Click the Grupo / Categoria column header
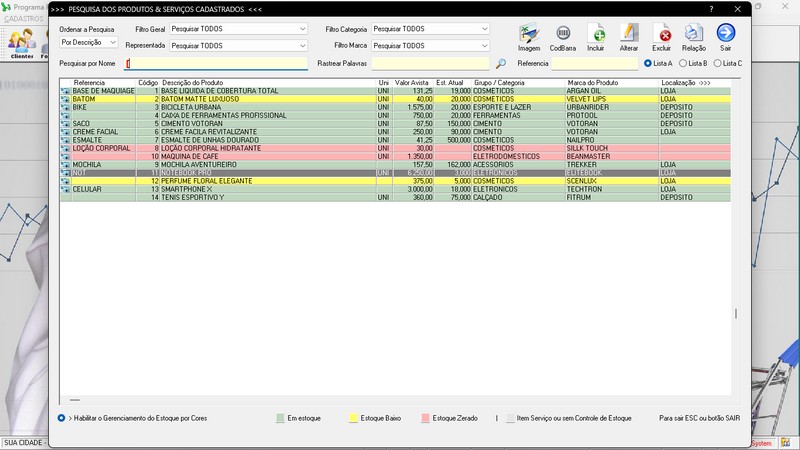The width and height of the screenshot is (800, 450). (x=499, y=83)
